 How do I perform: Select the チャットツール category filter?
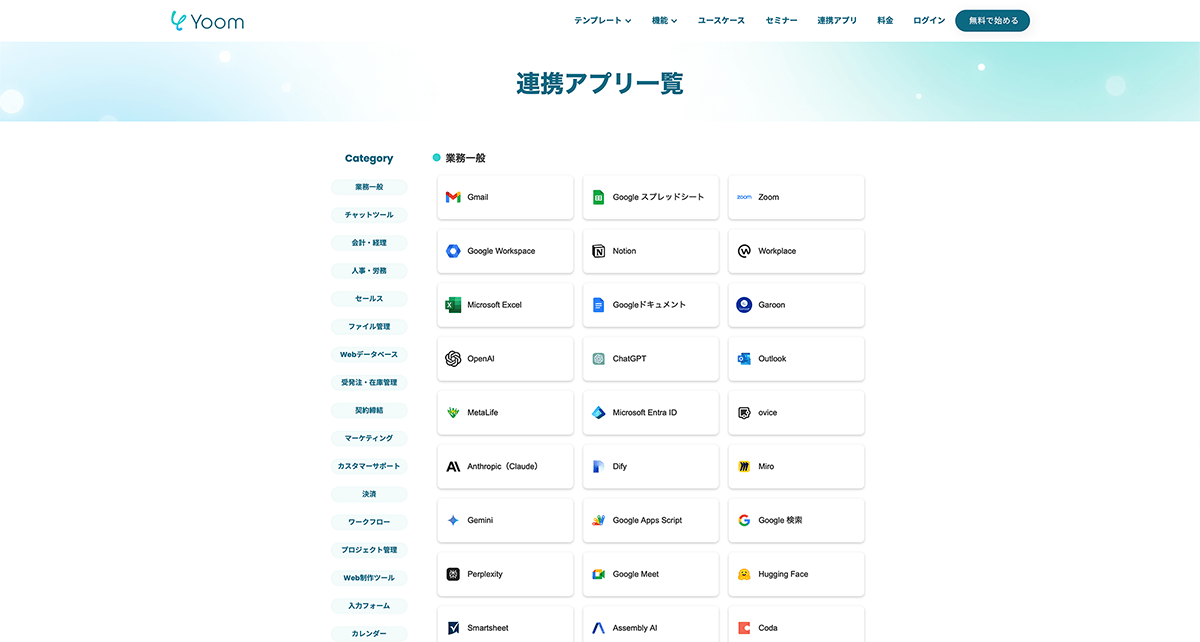[369, 214]
